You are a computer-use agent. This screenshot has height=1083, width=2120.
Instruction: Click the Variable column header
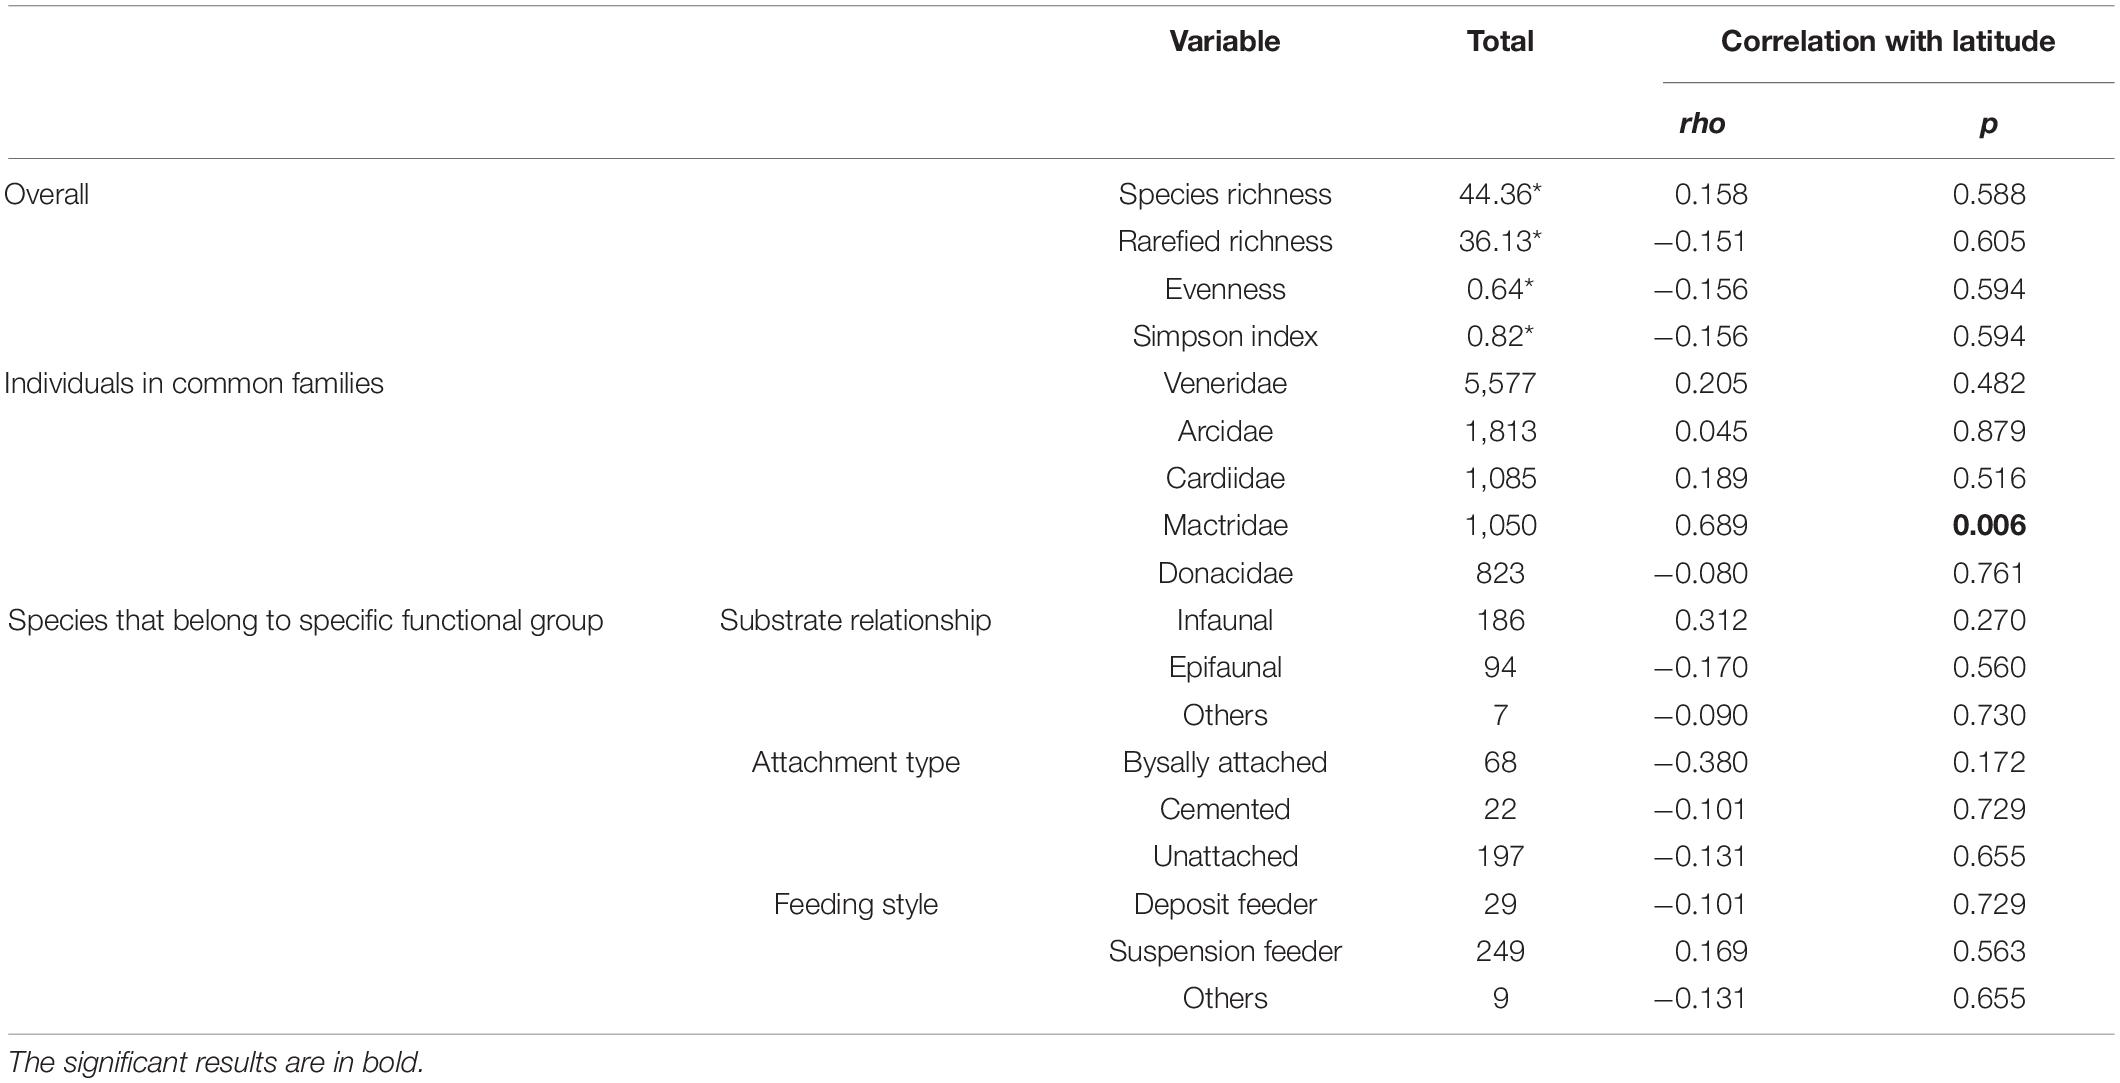pos(1224,41)
